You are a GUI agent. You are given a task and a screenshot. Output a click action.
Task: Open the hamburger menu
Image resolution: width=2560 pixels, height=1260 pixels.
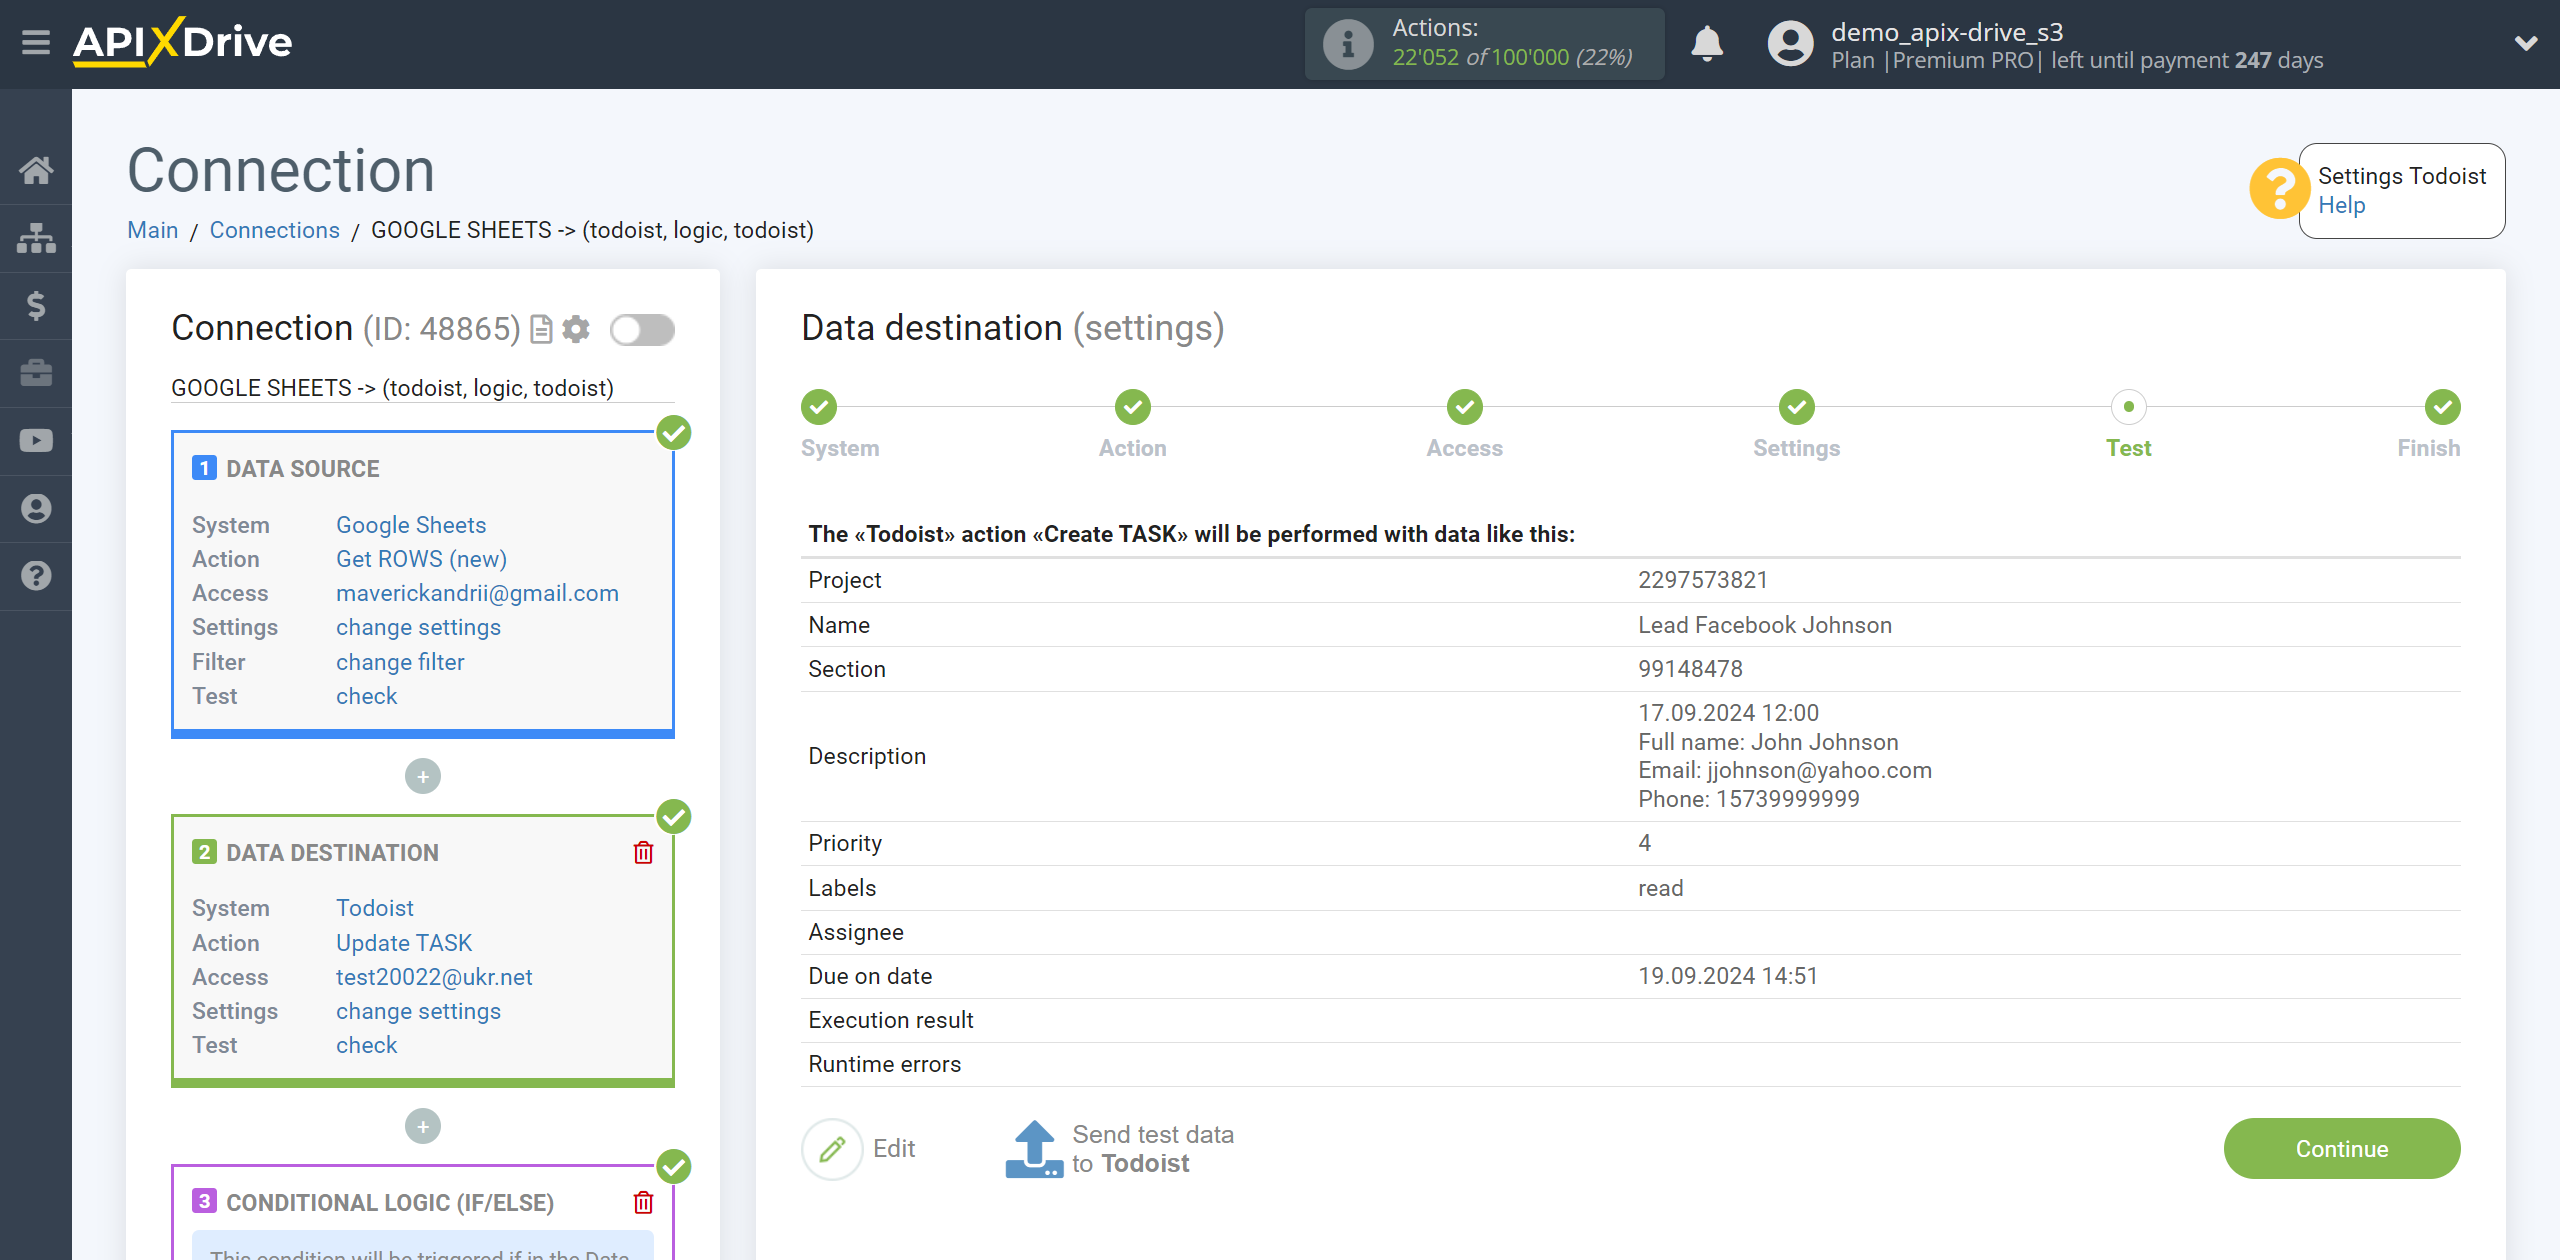(36, 43)
